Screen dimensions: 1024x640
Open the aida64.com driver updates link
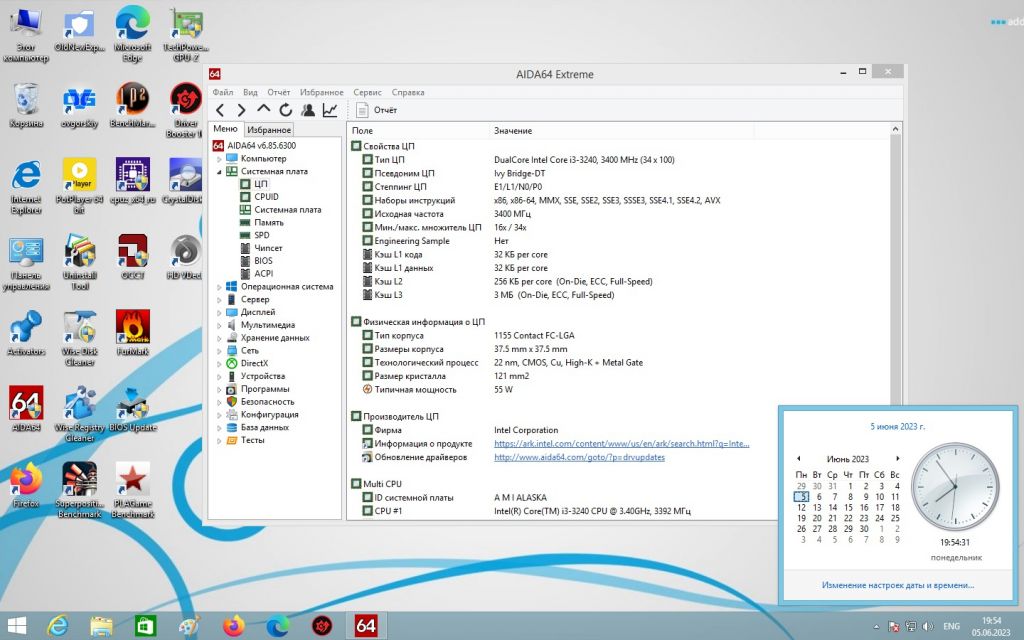[x=579, y=457]
